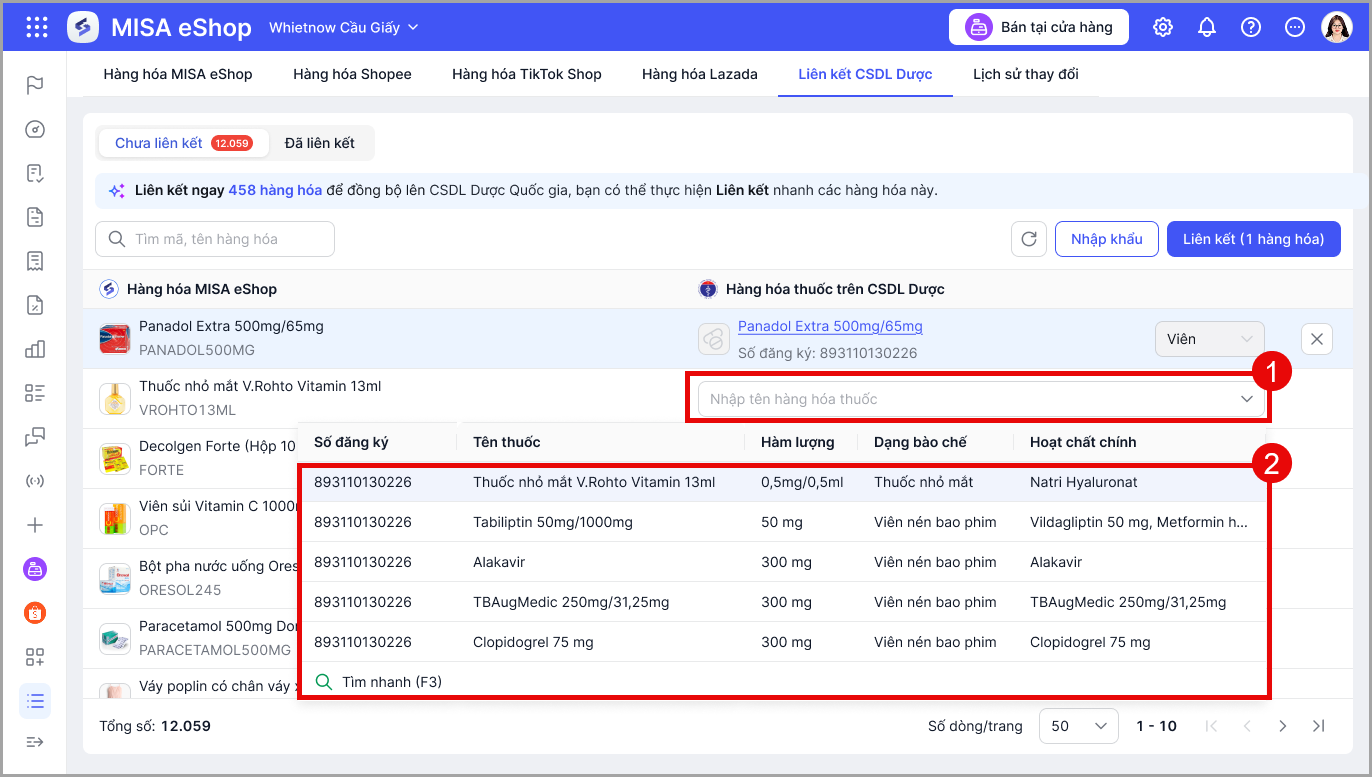Open the checklist document sidebar icon
The image size is (1372, 777).
[x=35, y=173]
